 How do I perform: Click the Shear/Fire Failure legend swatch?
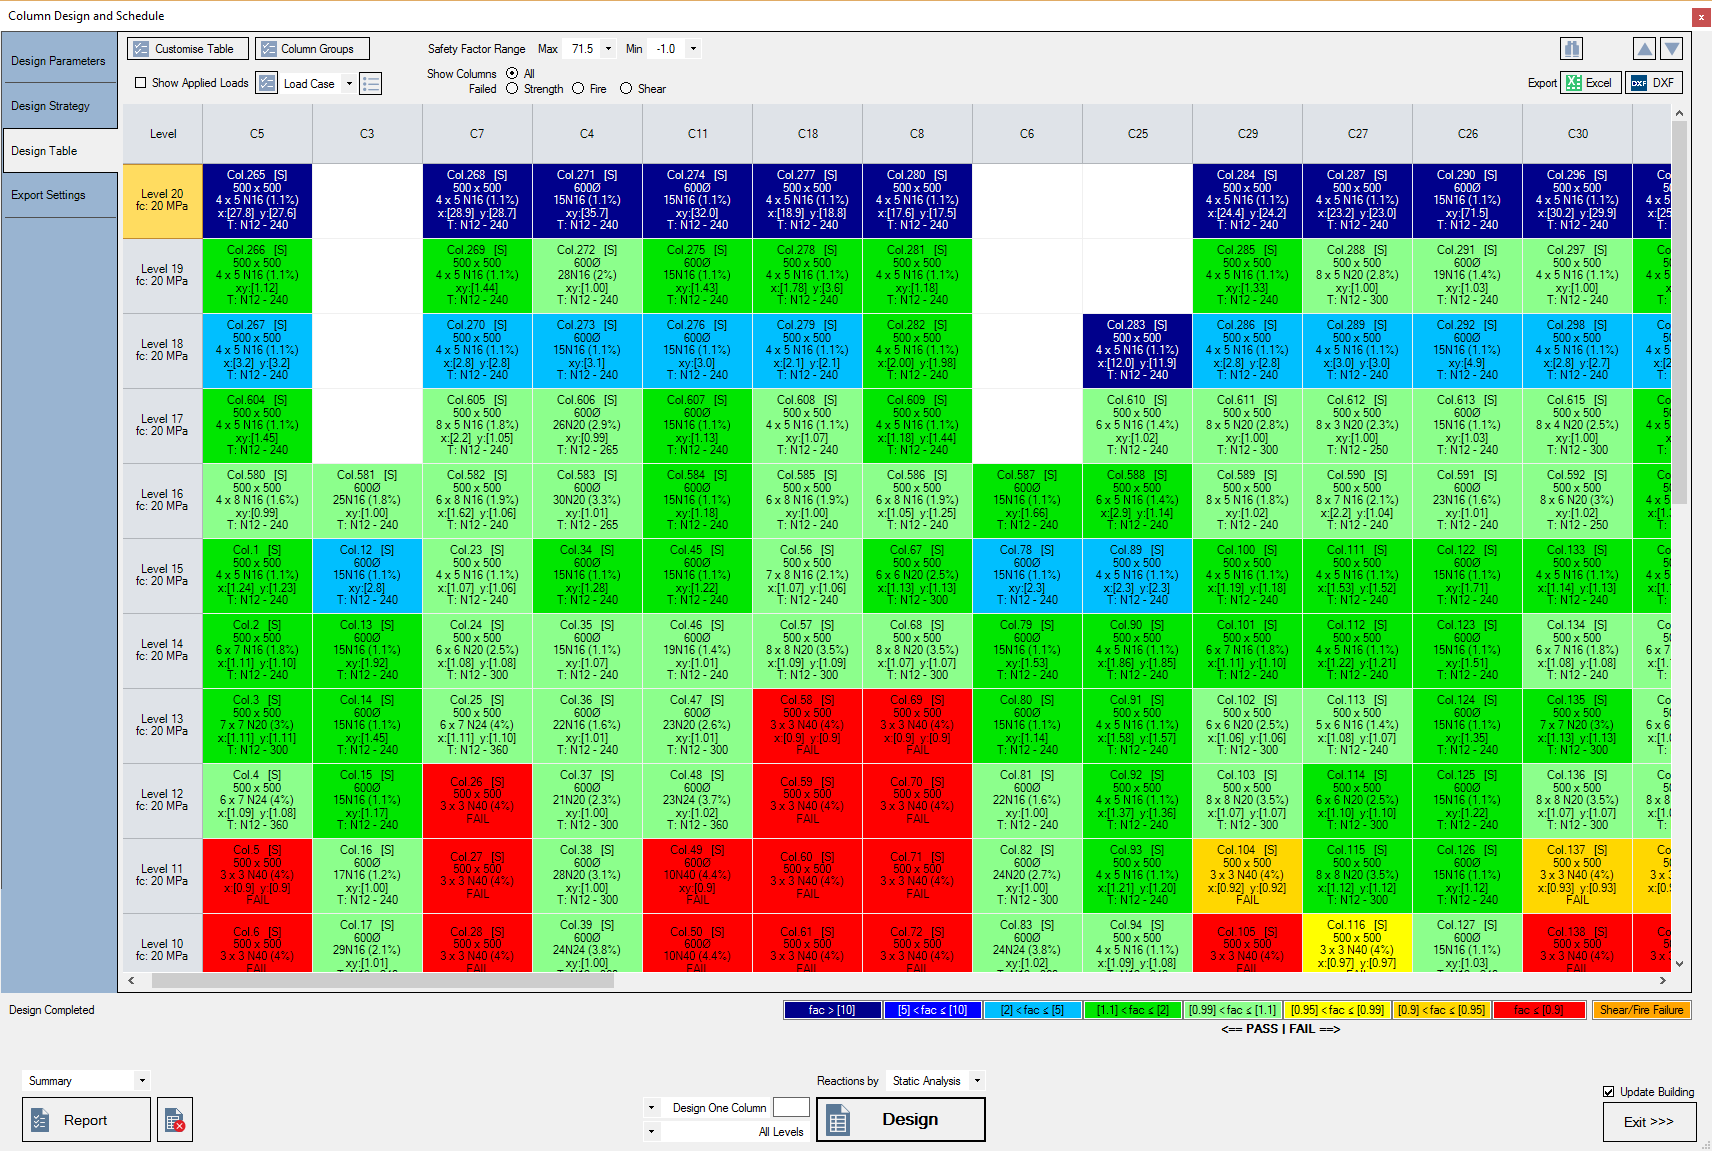coord(1641,1010)
